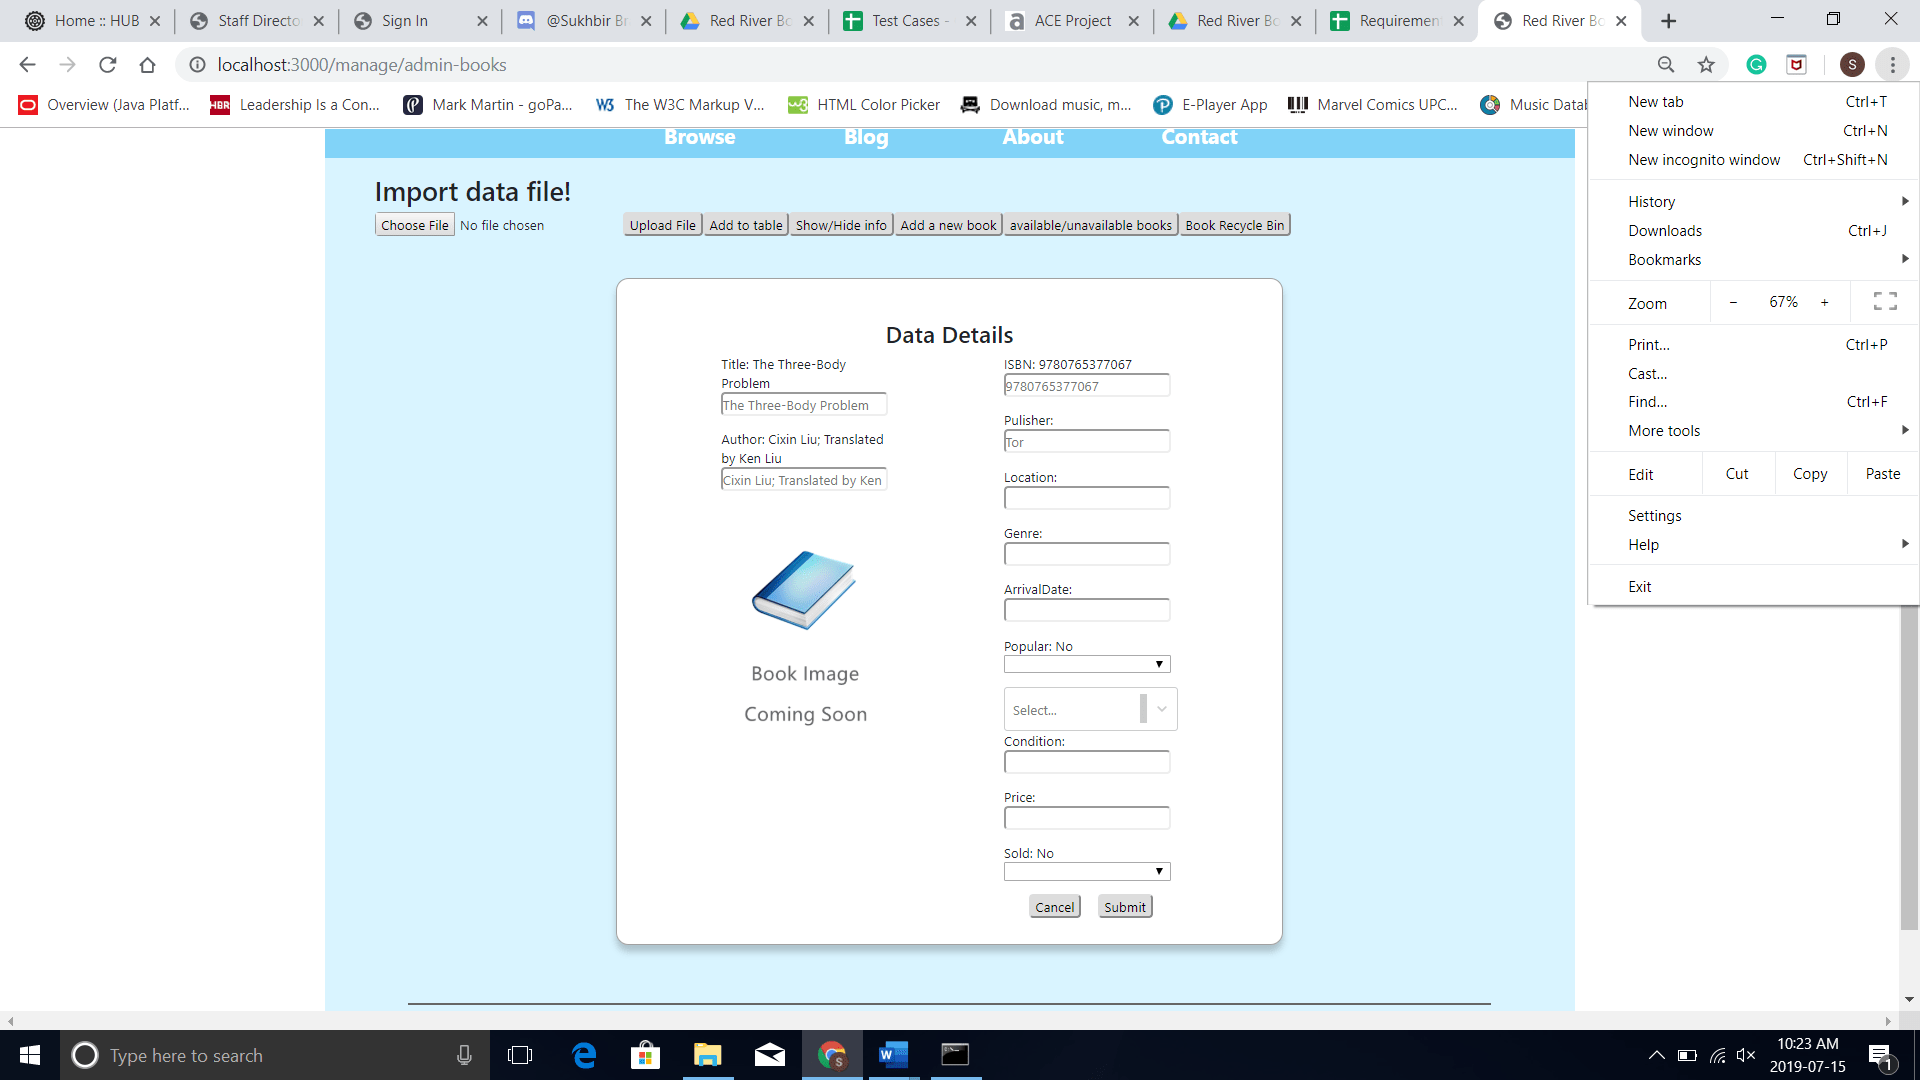Click the Book Recycle Bin button

click(x=1234, y=225)
